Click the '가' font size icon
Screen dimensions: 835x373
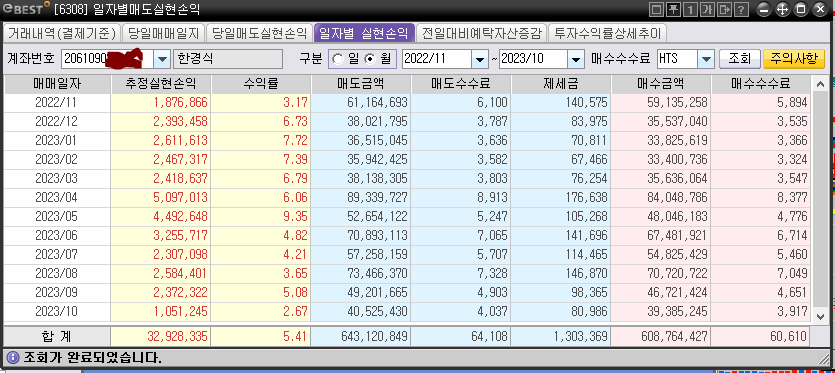[708, 9]
